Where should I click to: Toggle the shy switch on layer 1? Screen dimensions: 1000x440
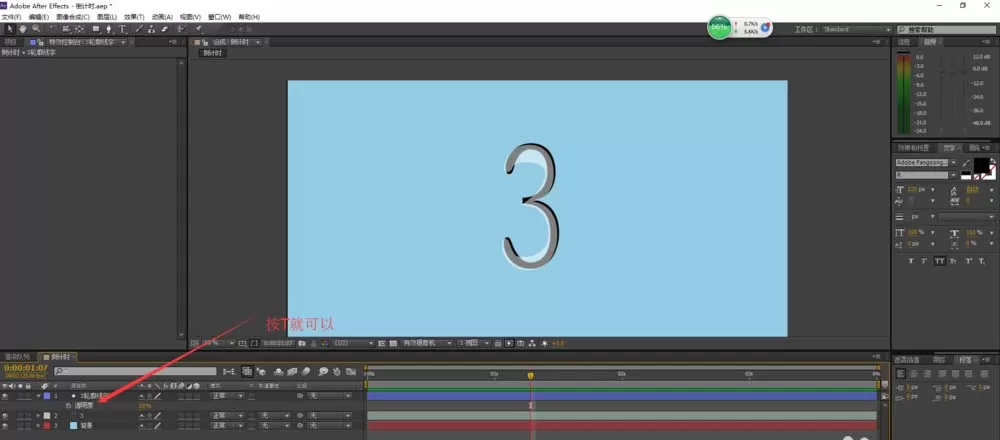coord(142,396)
